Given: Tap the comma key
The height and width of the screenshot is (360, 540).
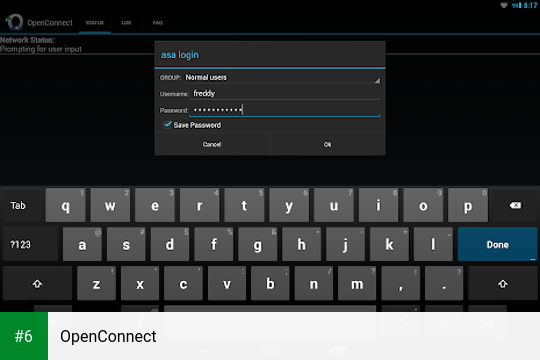Looking at the screenshot, I should pos(401,284).
